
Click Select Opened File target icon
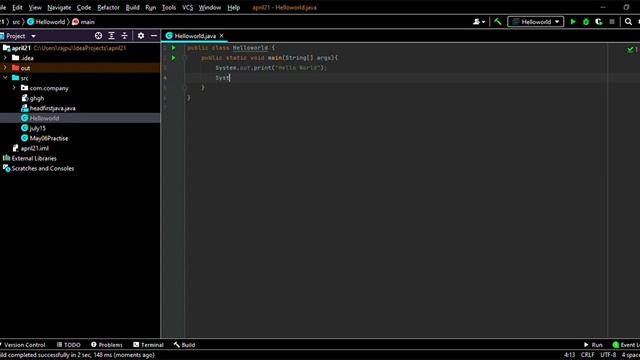98,36
